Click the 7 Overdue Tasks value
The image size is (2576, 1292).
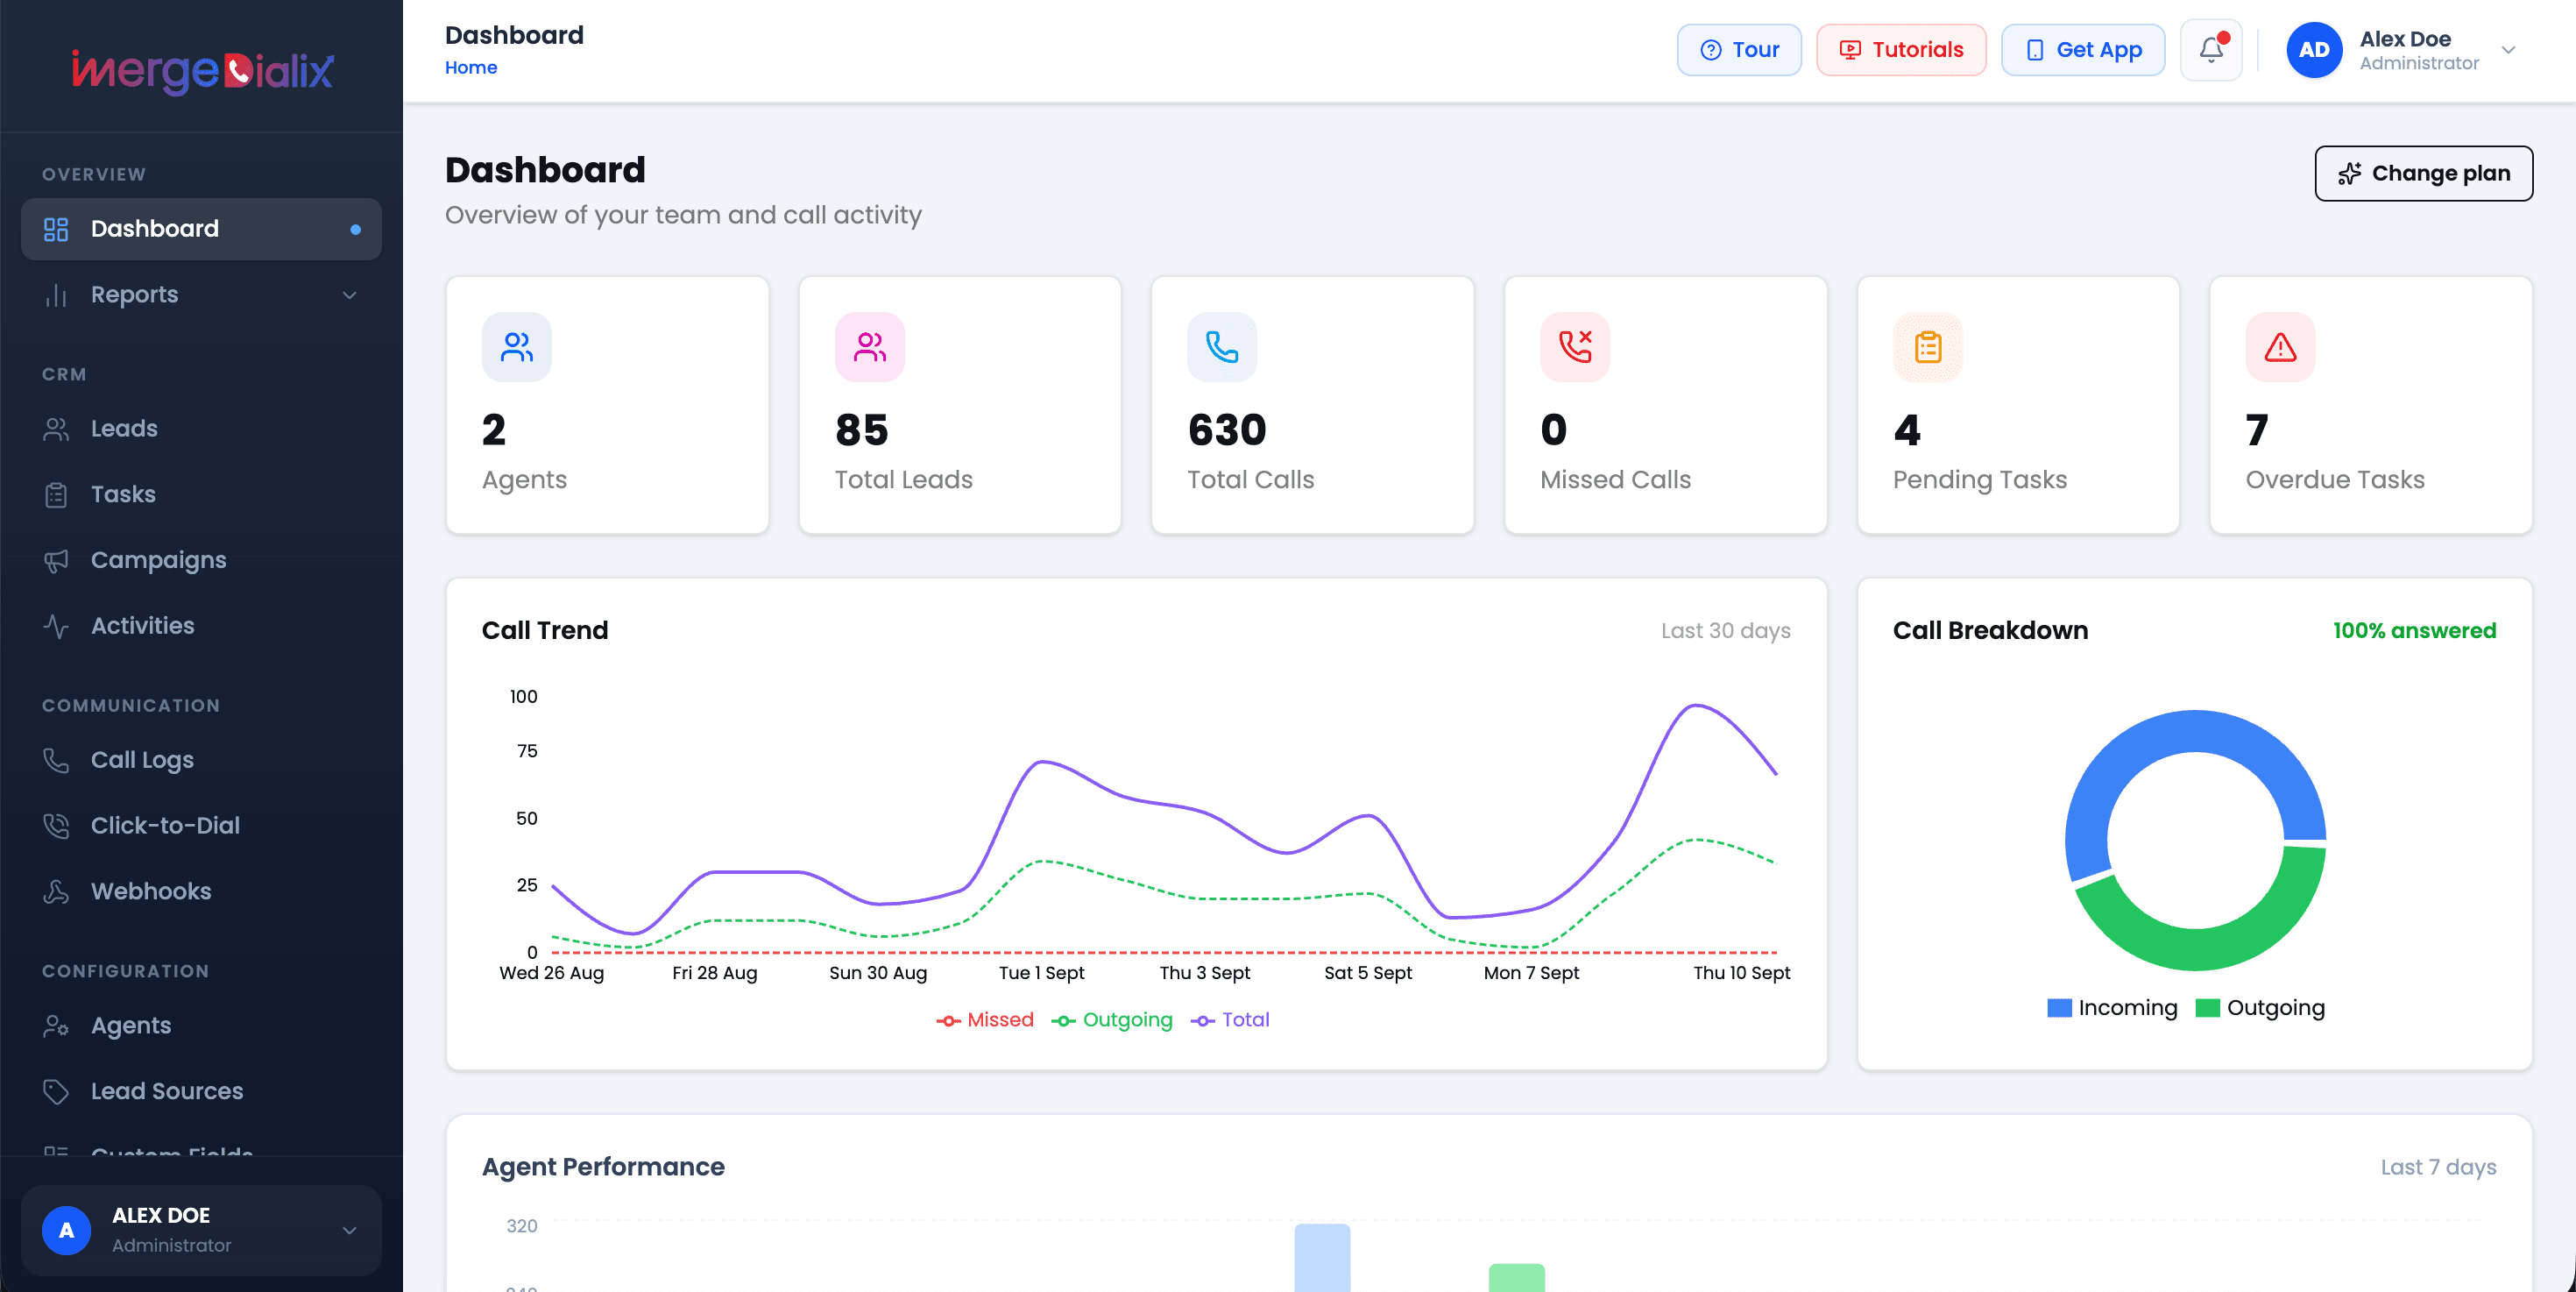(x=2256, y=431)
